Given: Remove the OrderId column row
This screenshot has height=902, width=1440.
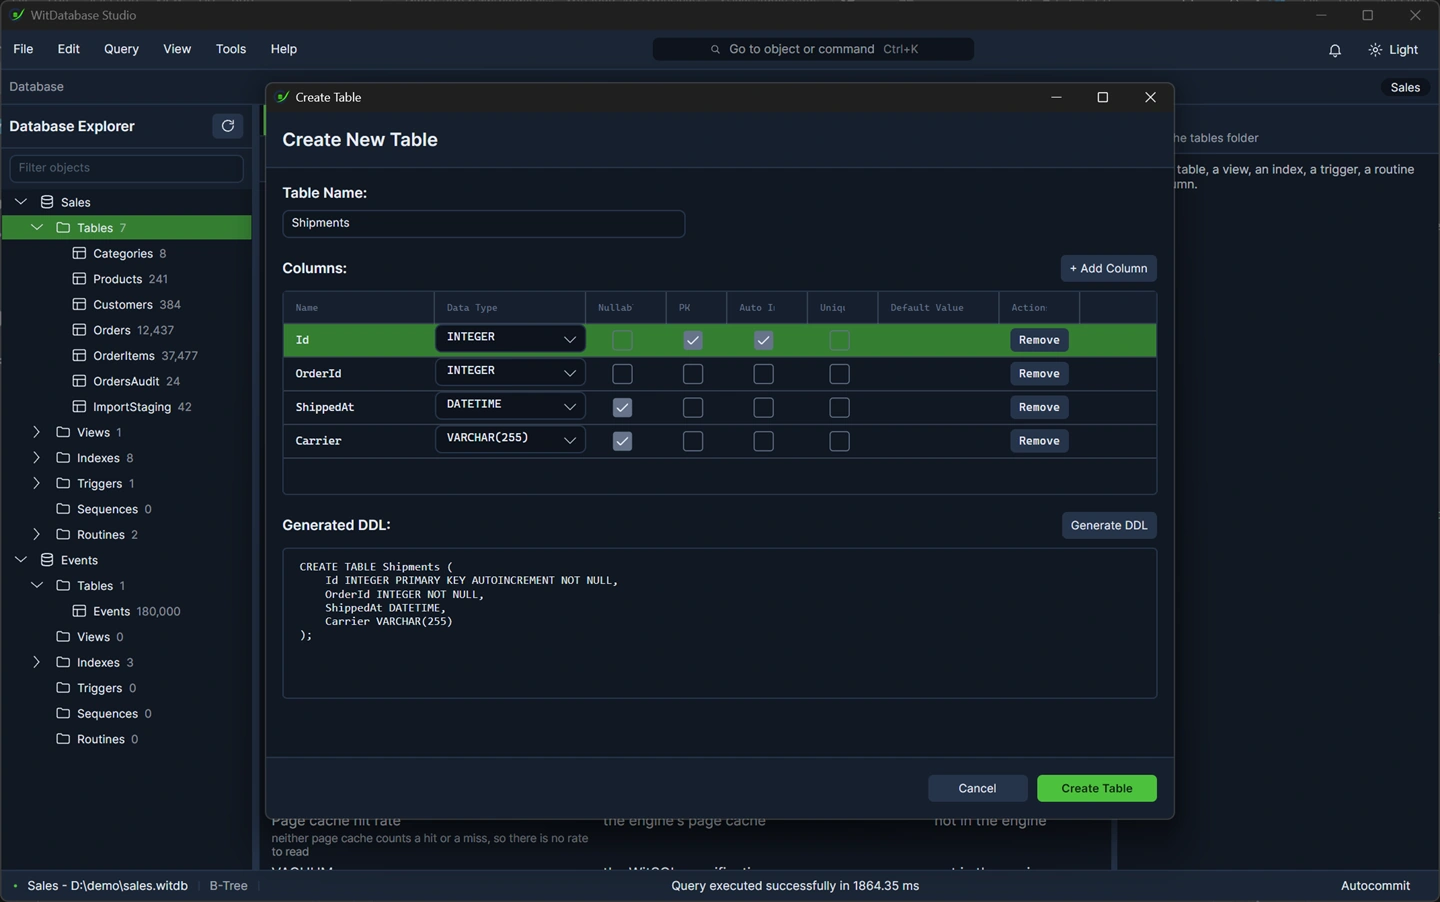Looking at the screenshot, I should (x=1039, y=374).
